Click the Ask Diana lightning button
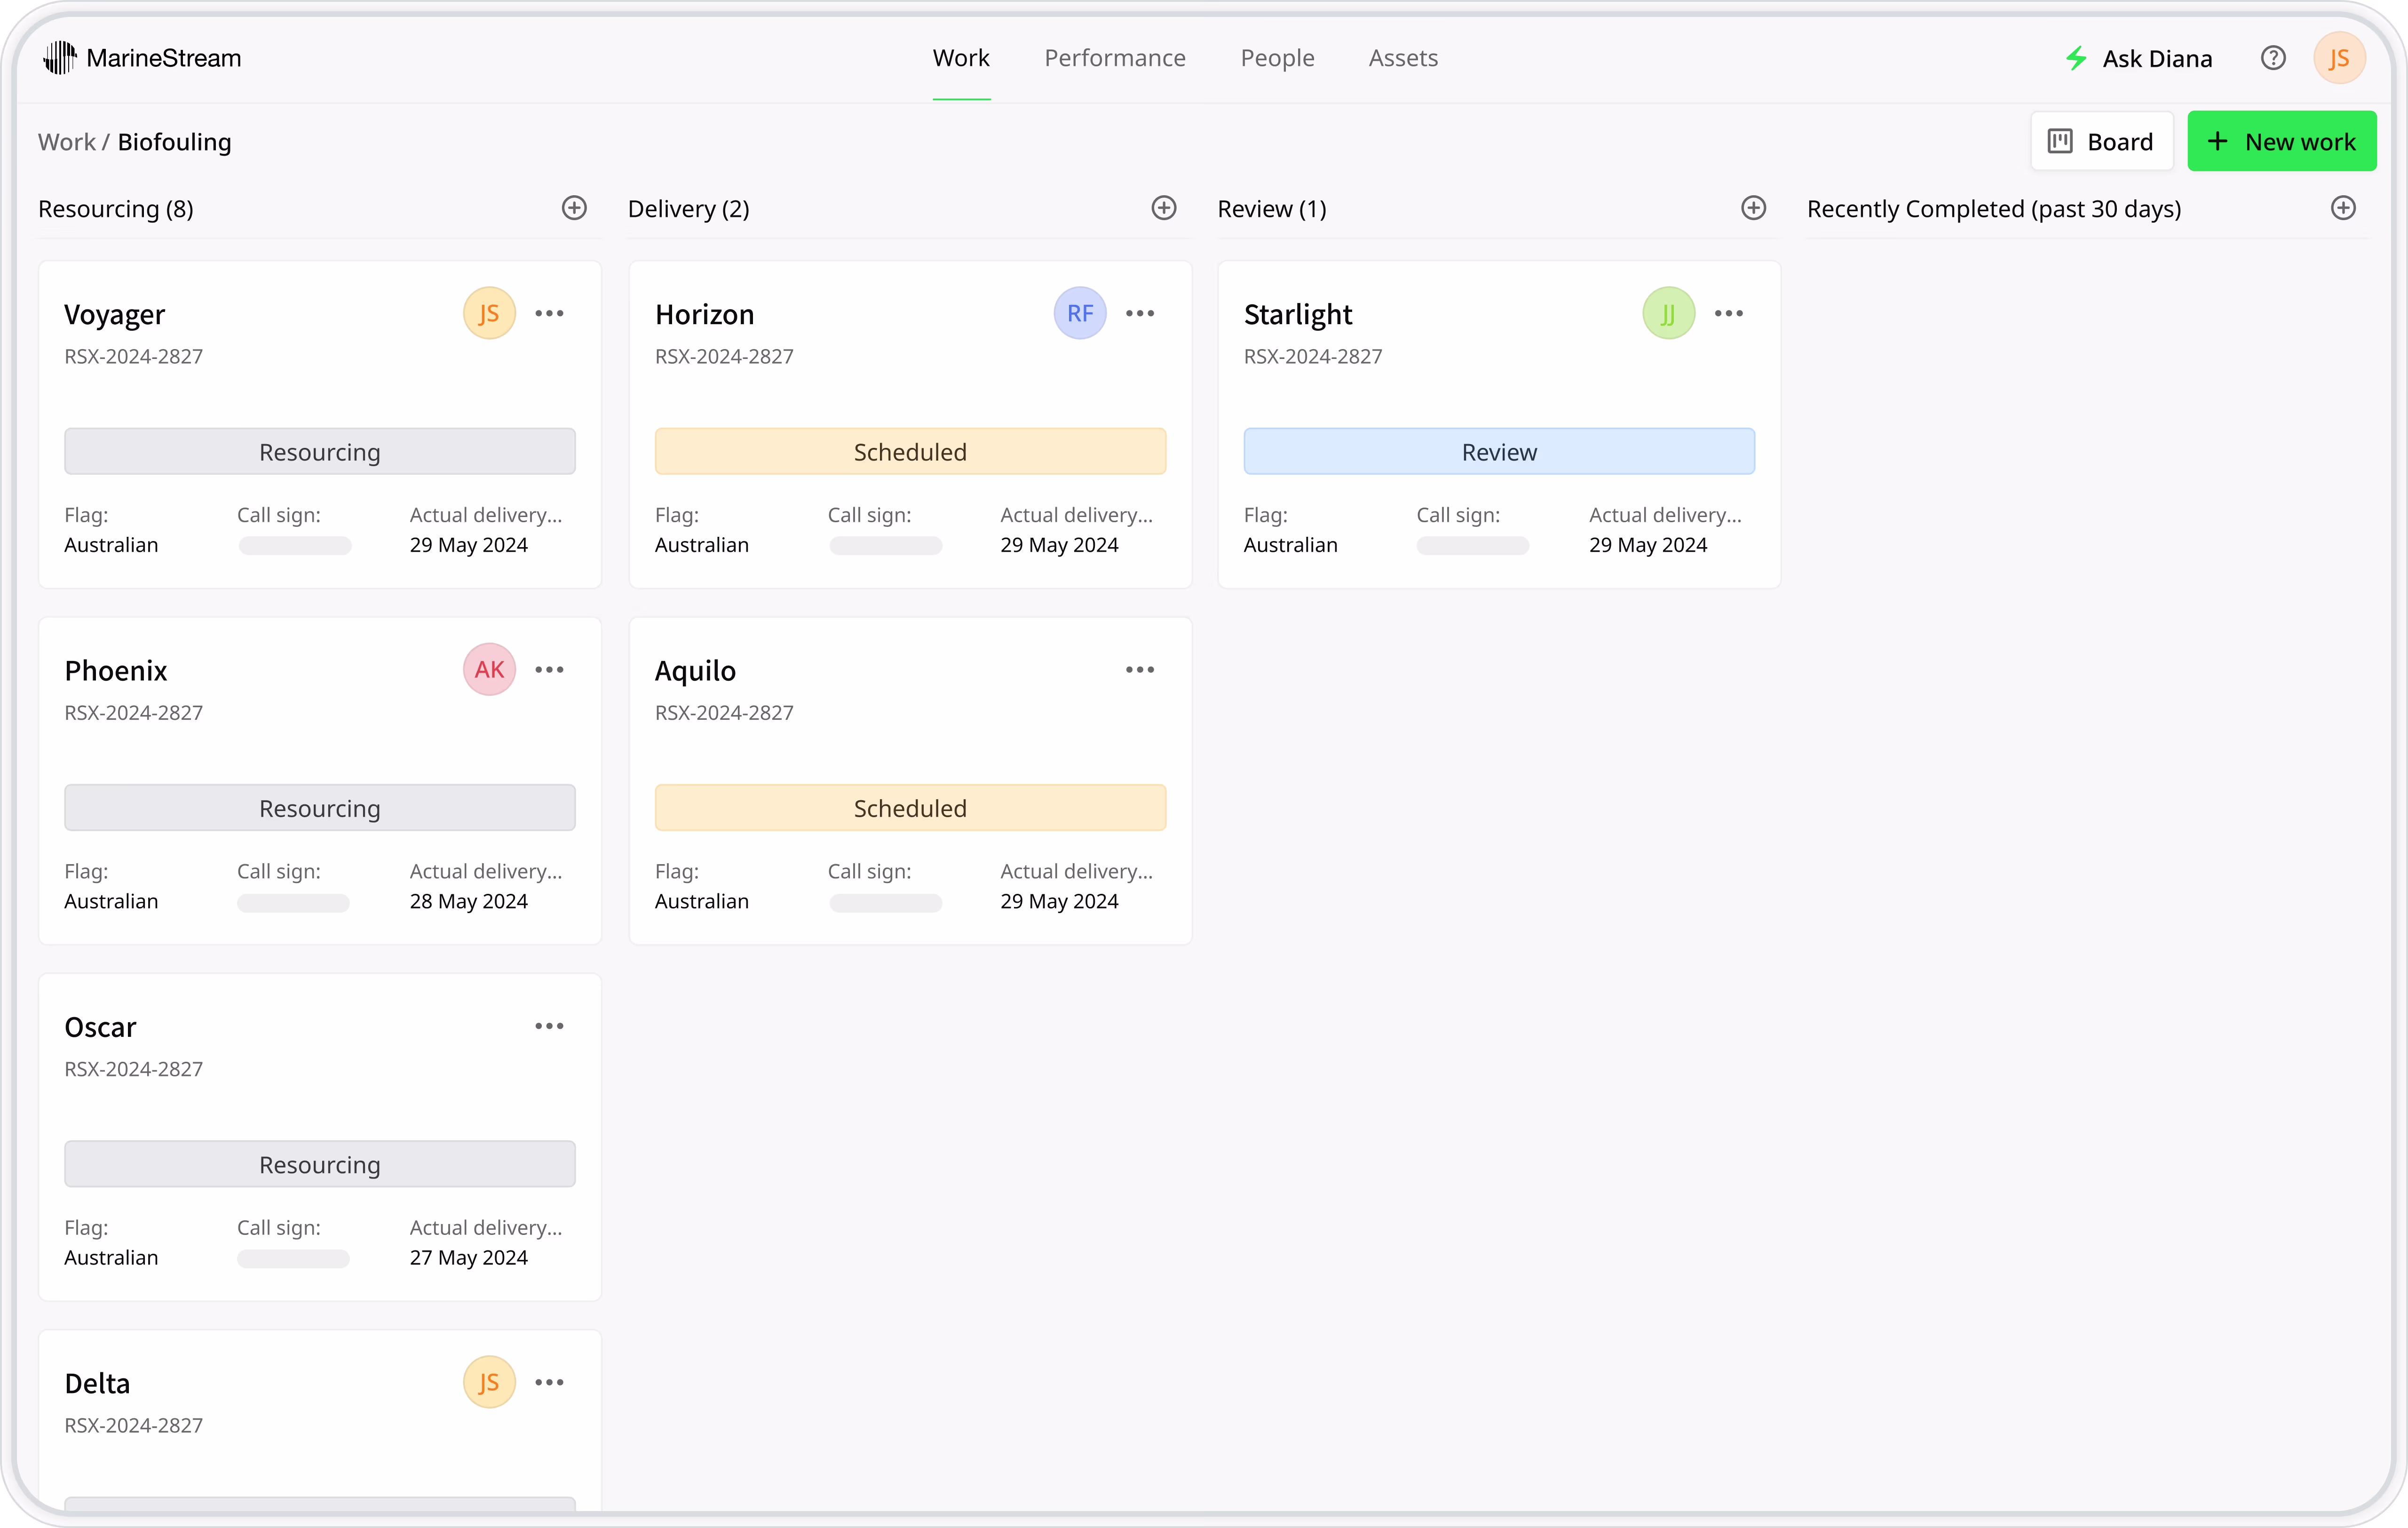Image resolution: width=2408 pixels, height=1528 pixels. click(x=2139, y=58)
